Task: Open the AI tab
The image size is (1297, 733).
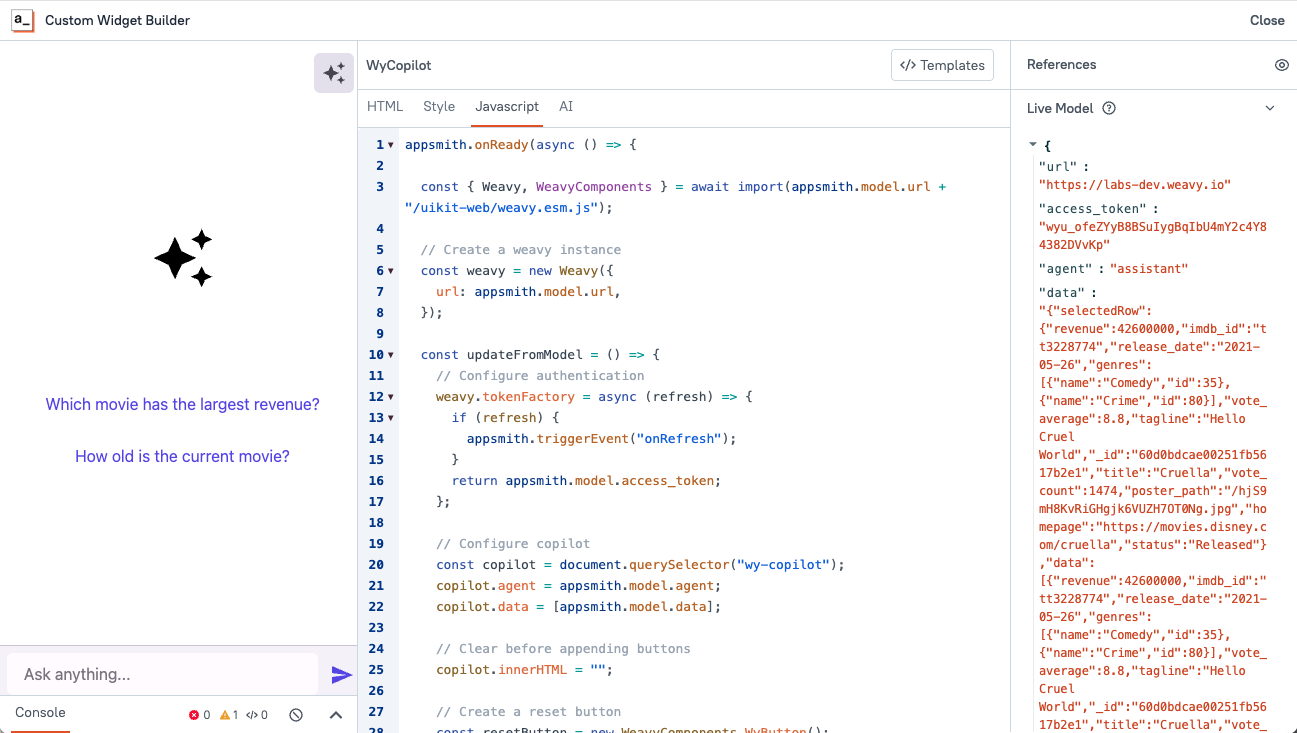Action: 566,107
